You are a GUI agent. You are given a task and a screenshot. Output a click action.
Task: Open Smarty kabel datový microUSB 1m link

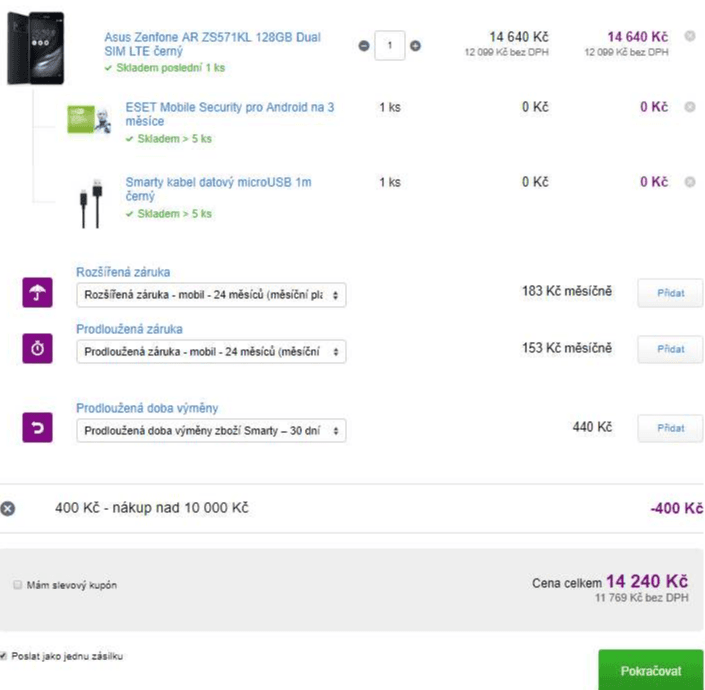click(219, 189)
